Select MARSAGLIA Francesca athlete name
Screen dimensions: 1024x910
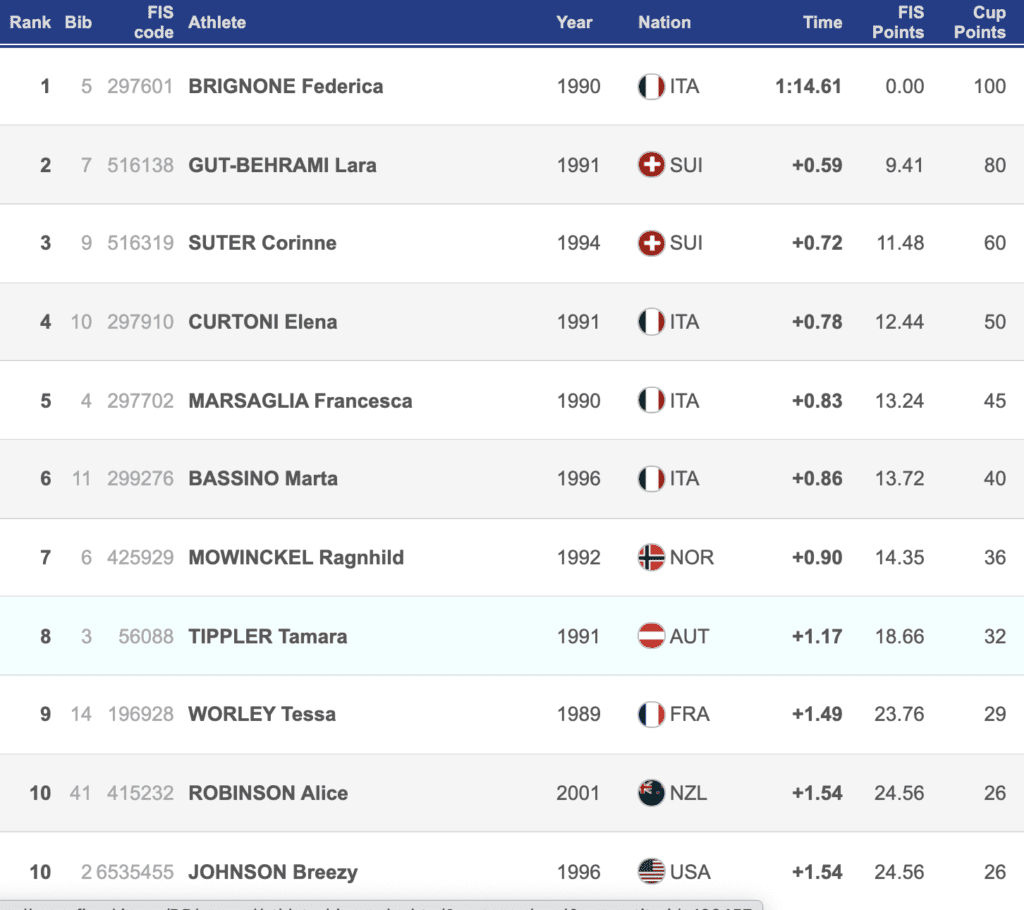[300, 401]
